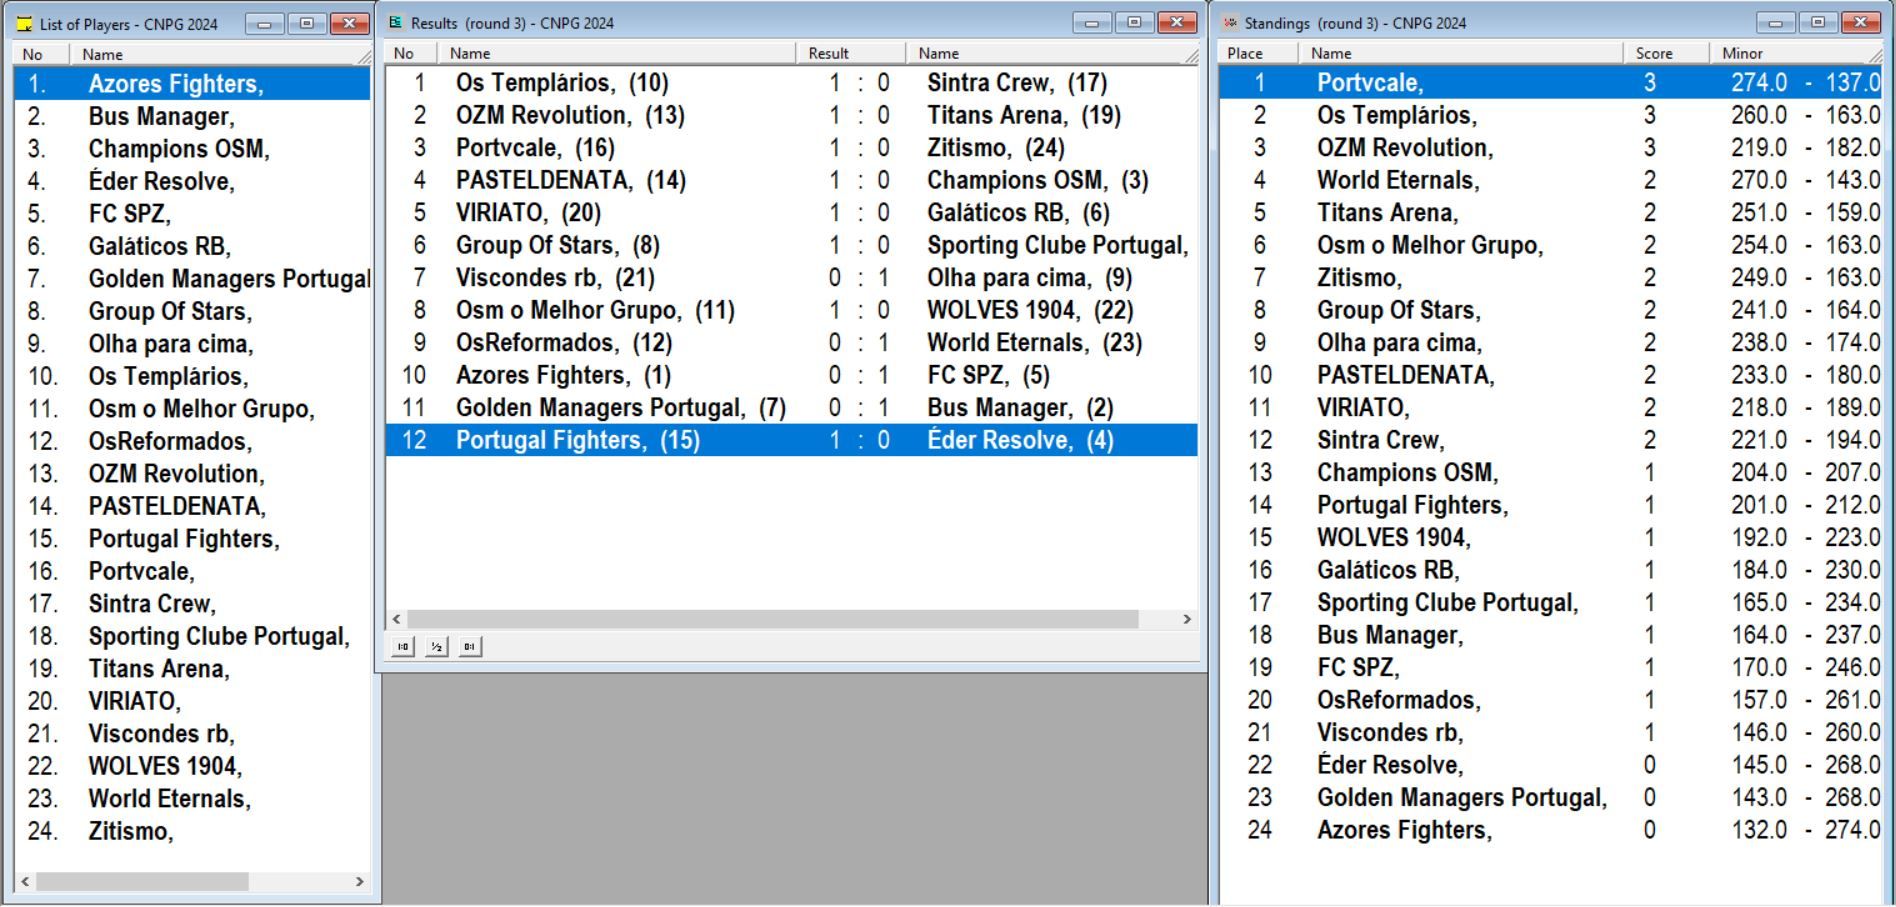The height and width of the screenshot is (907, 1896).
Task: Select Sintra Crew in Standings
Action: [1550, 440]
